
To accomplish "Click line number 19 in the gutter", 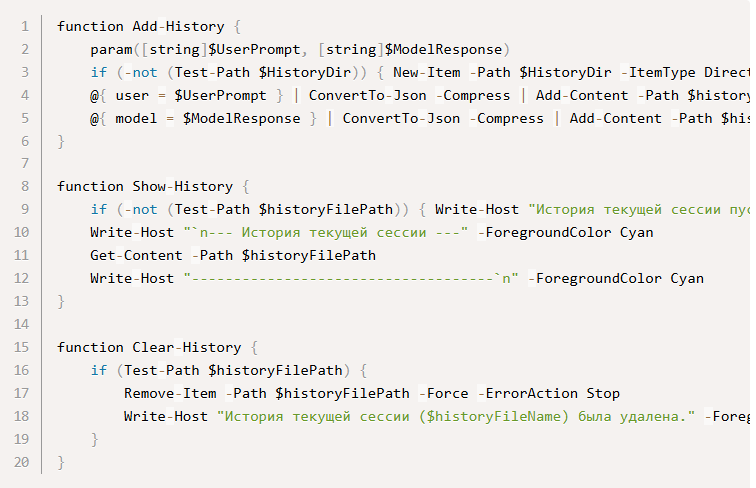I will (24, 440).
